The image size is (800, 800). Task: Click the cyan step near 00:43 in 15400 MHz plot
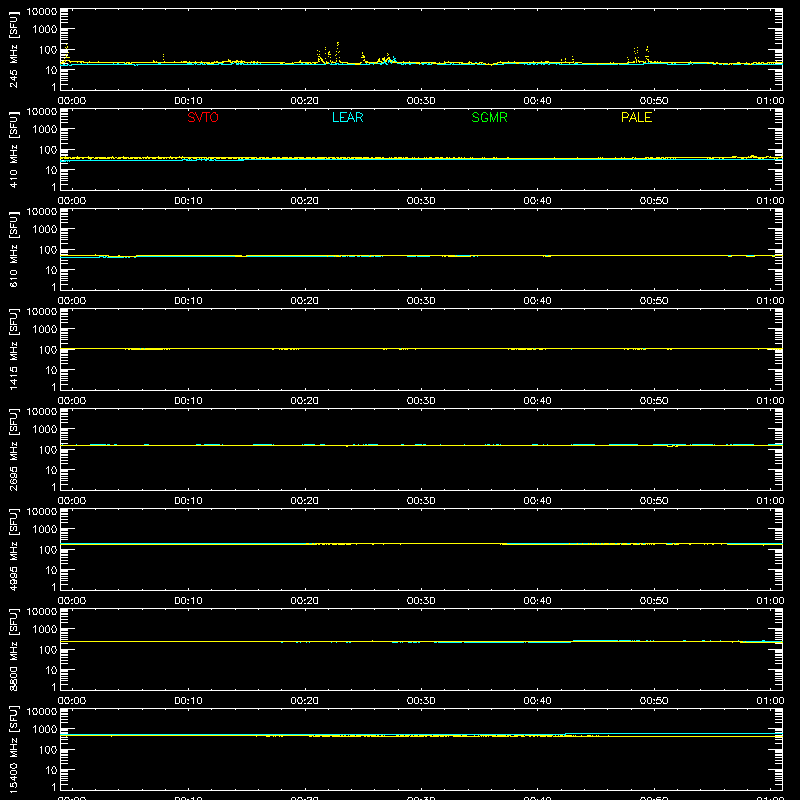(x=565, y=735)
